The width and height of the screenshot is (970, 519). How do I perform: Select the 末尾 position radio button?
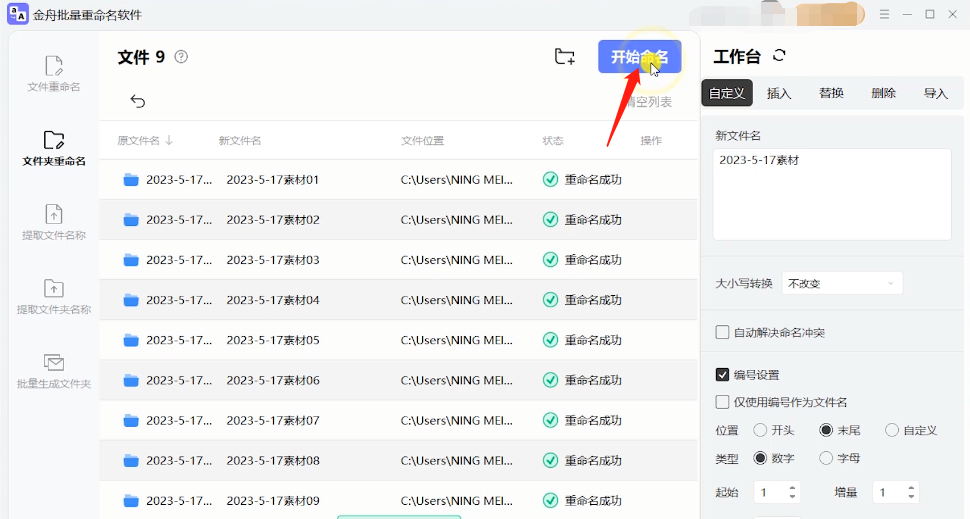[x=826, y=430]
